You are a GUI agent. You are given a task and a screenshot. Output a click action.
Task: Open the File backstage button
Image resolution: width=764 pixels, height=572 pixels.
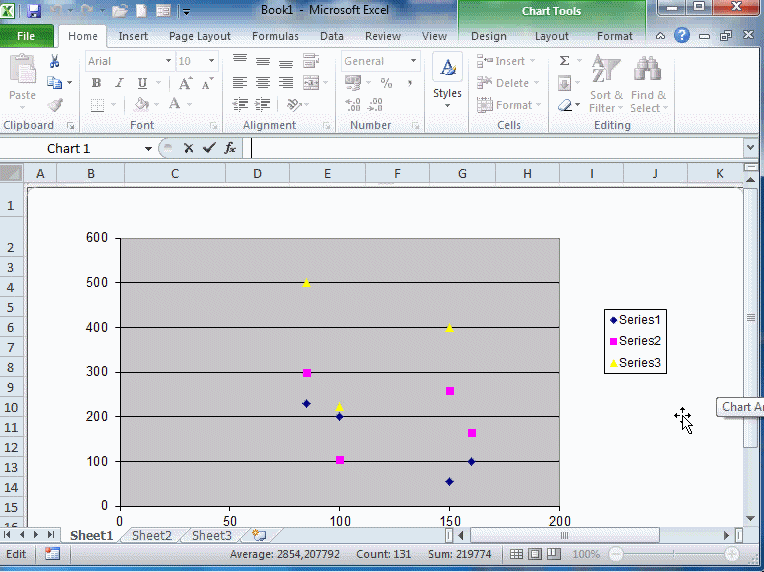click(26, 36)
